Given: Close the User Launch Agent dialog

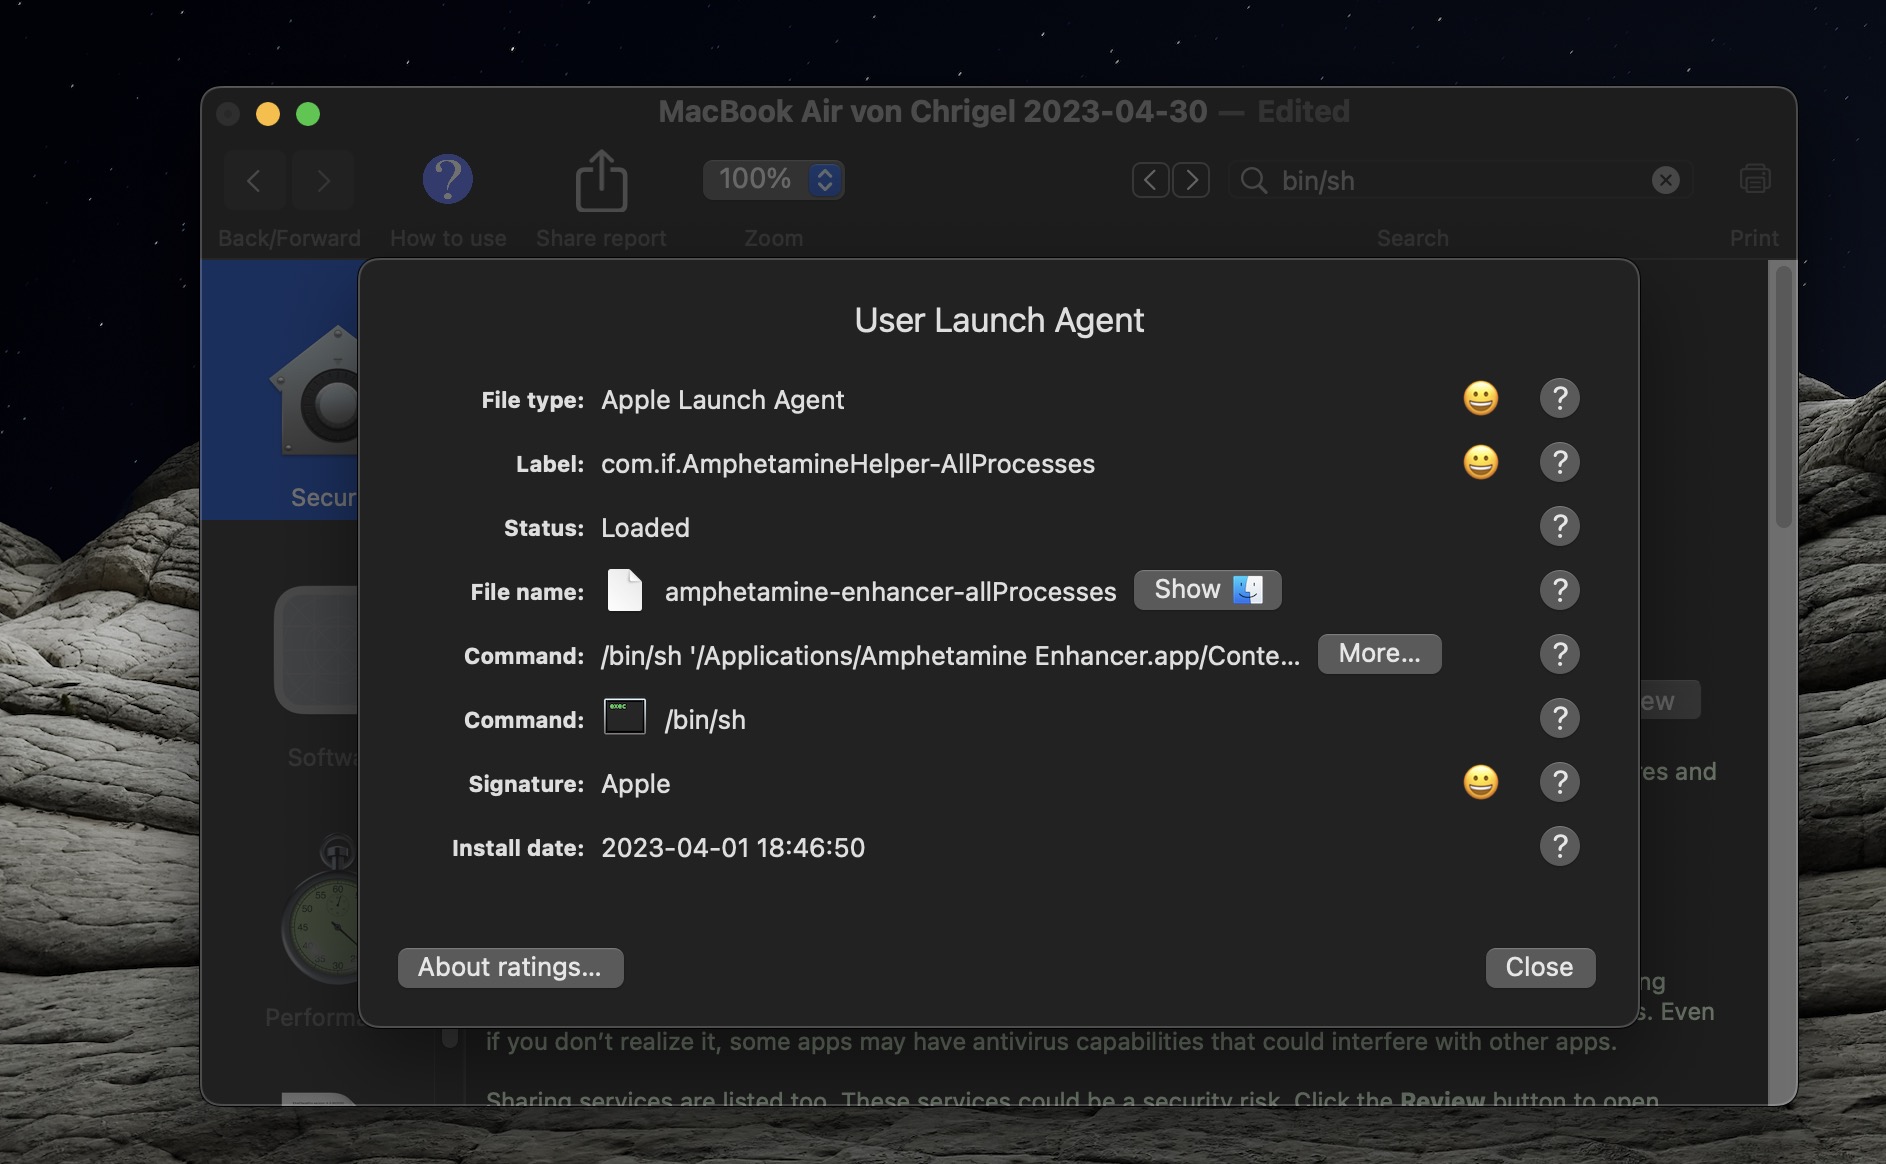Looking at the screenshot, I should [x=1540, y=968].
